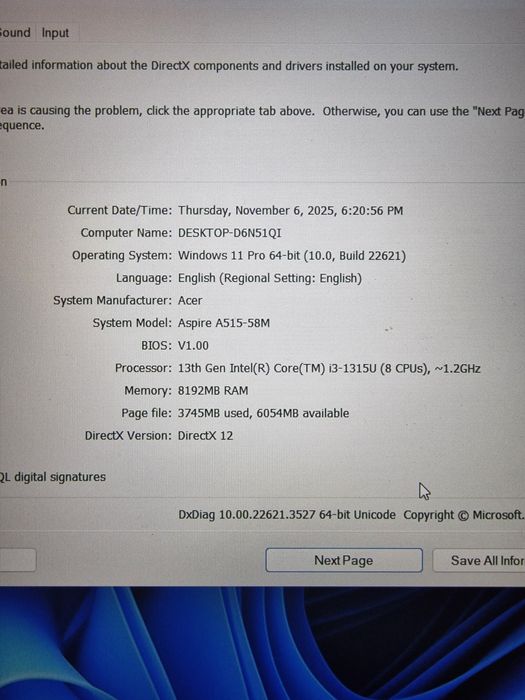Select the Page file value 3745MB used
Screen dimensions: 525x700
point(263,413)
